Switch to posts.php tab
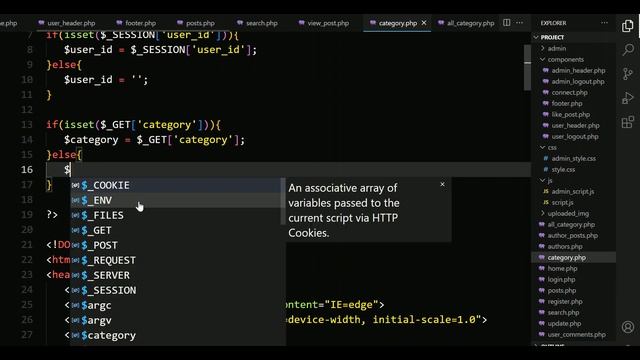640x360 pixels. (196, 23)
